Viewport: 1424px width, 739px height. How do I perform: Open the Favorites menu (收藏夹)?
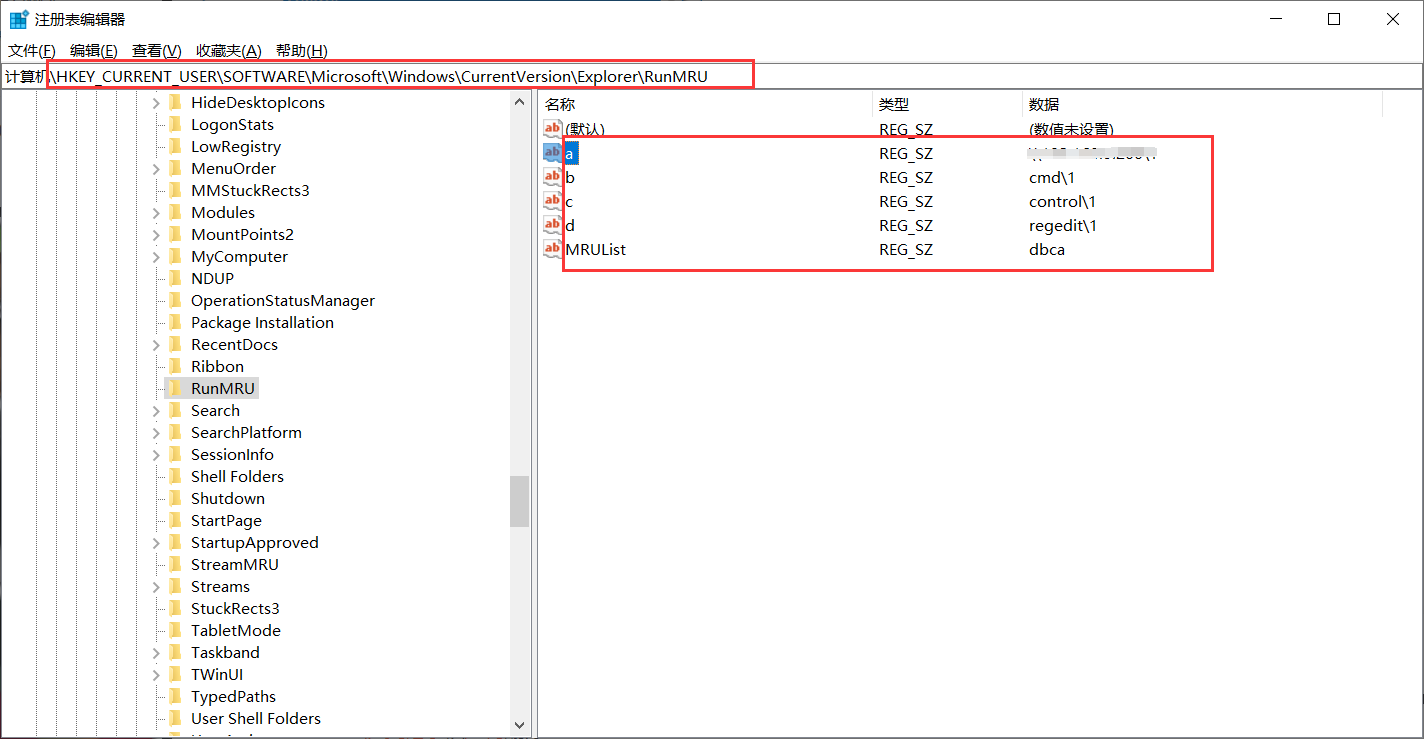pyautogui.click(x=229, y=51)
